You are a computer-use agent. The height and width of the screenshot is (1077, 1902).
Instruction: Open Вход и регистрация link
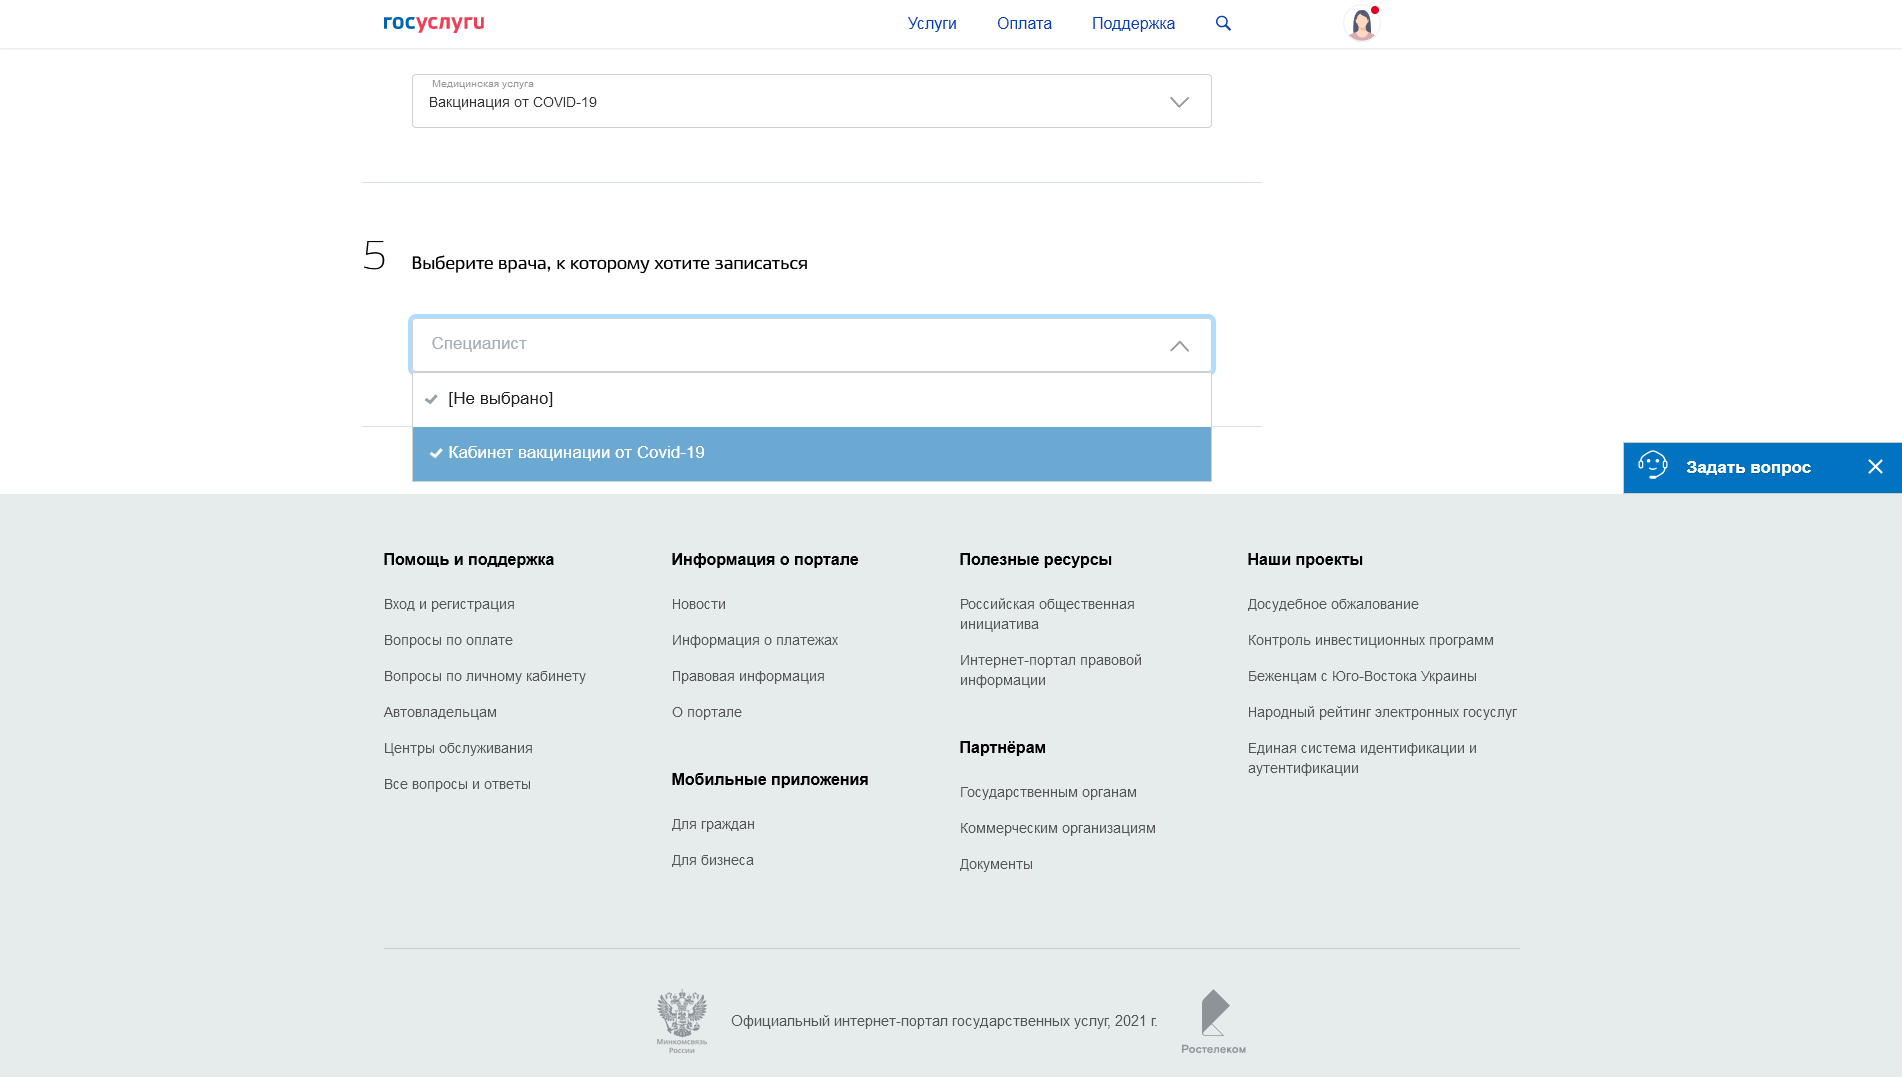point(449,604)
